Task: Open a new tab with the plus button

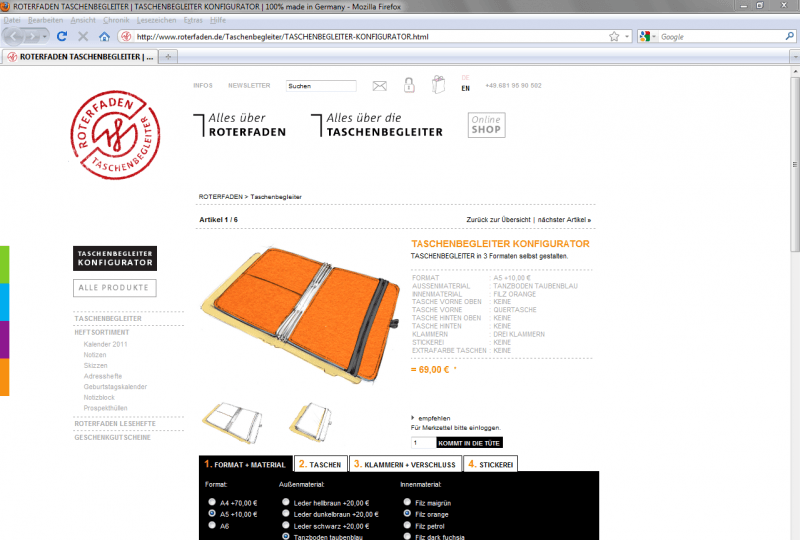Action: tap(168, 57)
